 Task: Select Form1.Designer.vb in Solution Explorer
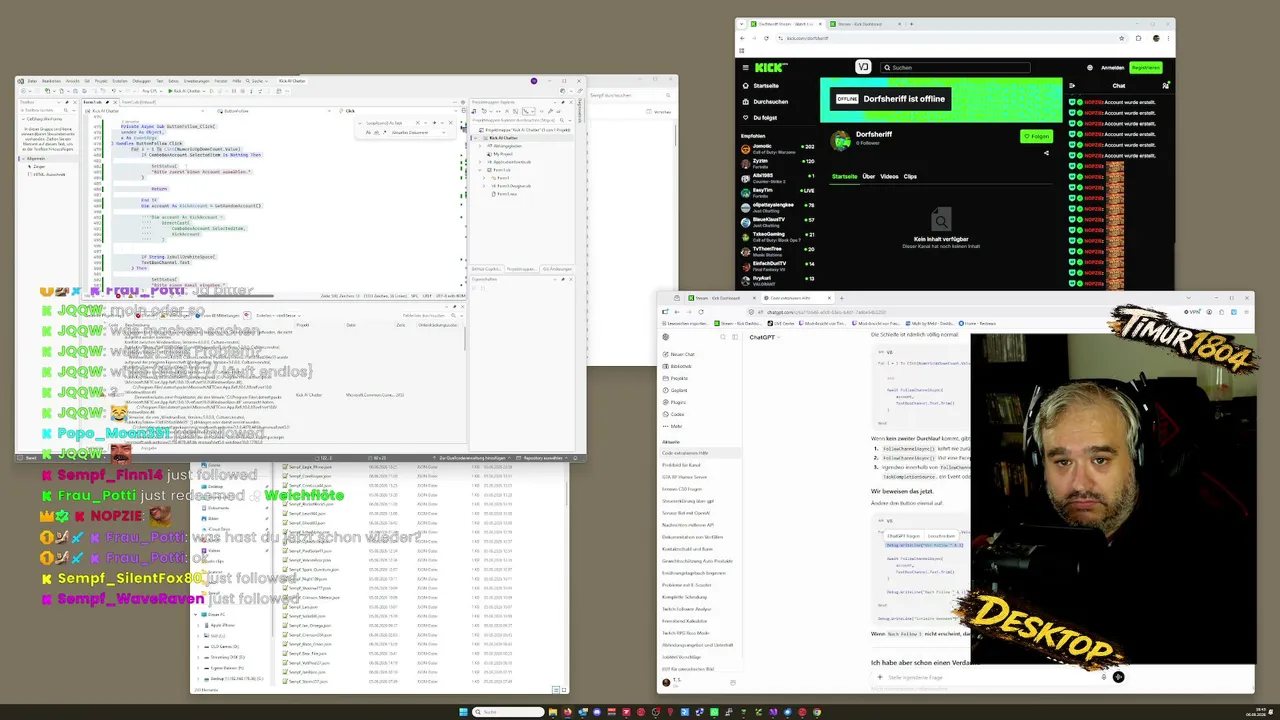[x=512, y=186]
